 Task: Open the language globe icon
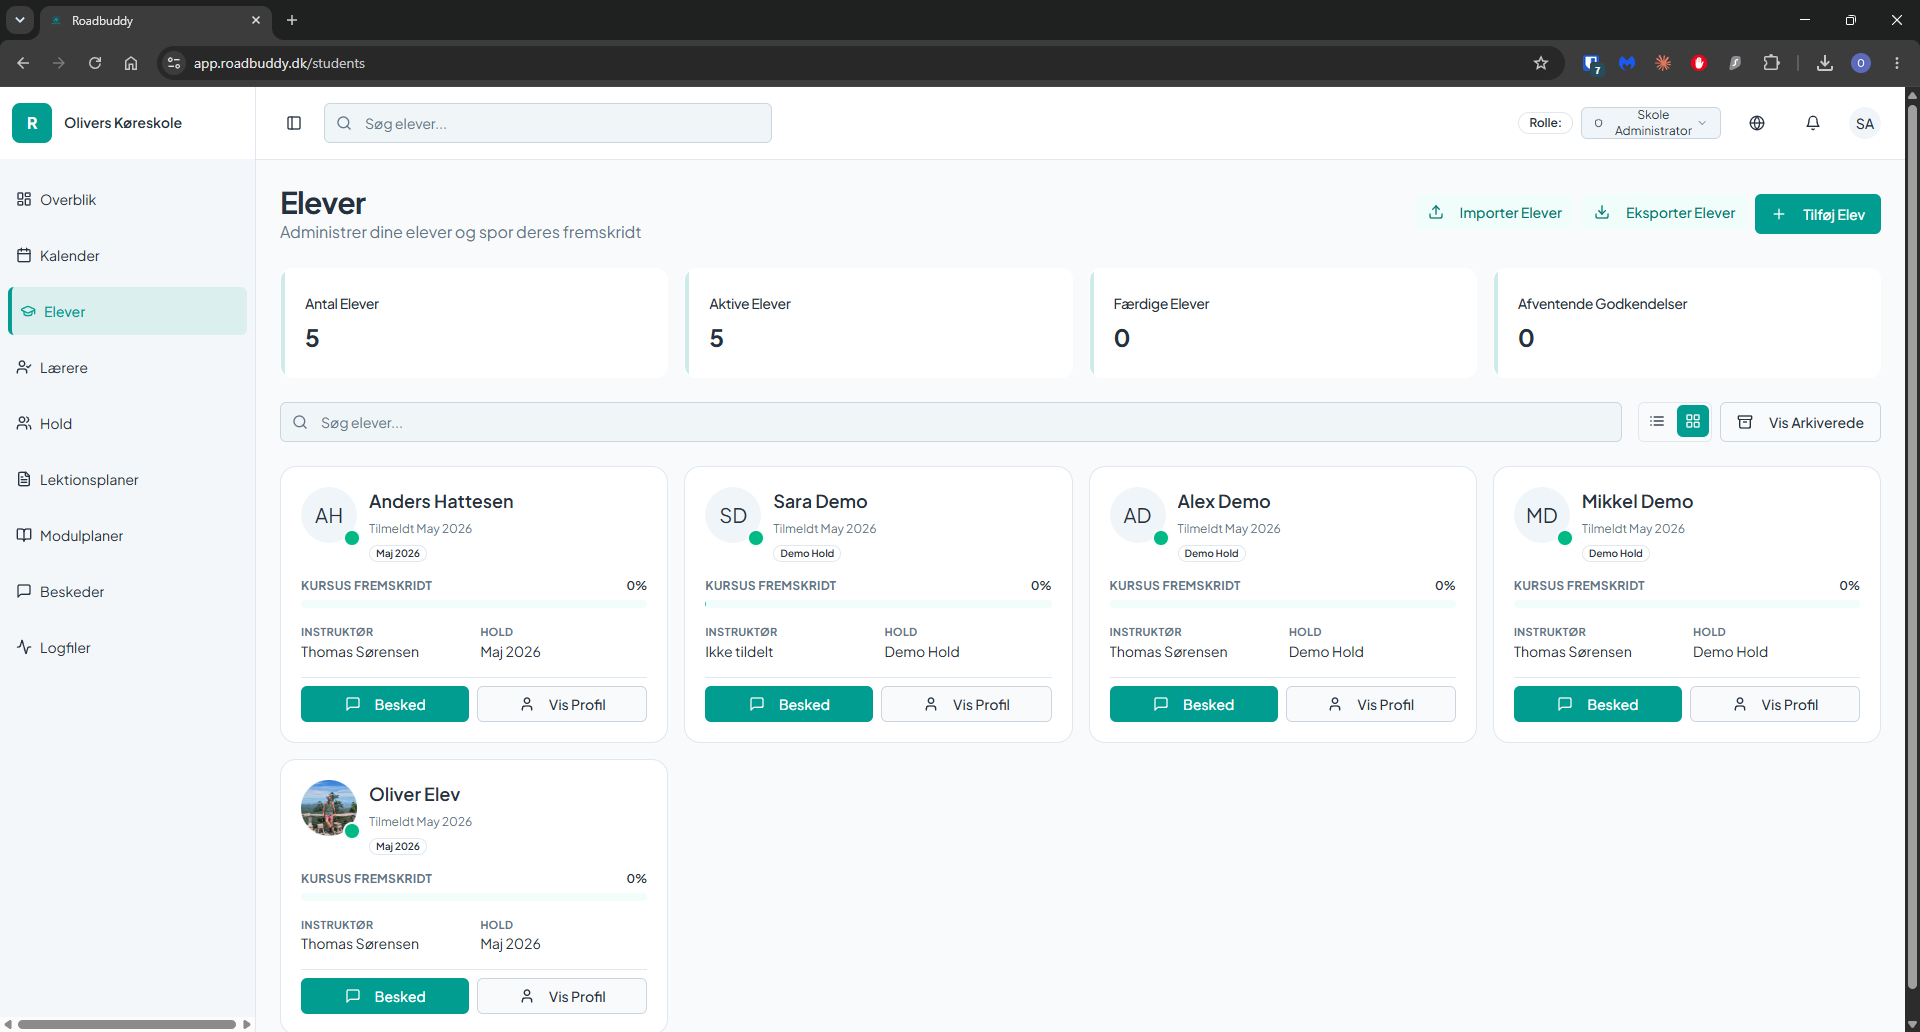(1757, 123)
